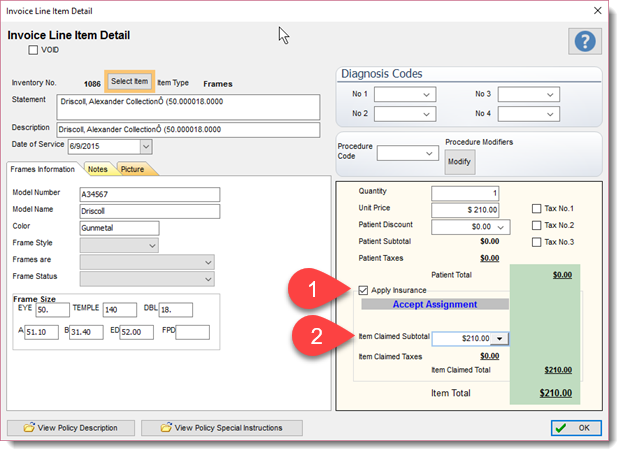This screenshot has width=624, height=456.
Task: Click the Item Claimed Total $210.00 value
Action: point(558,370)
